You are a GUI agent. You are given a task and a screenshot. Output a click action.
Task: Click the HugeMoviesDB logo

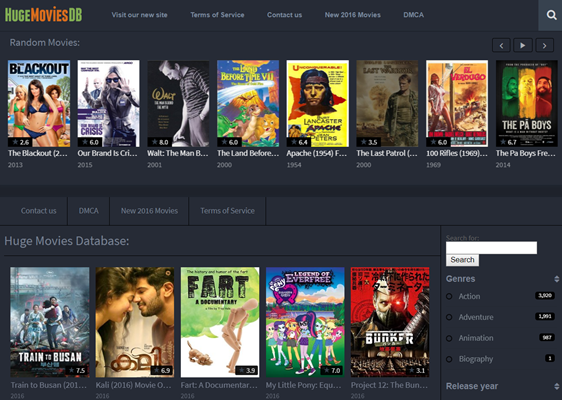43,15
